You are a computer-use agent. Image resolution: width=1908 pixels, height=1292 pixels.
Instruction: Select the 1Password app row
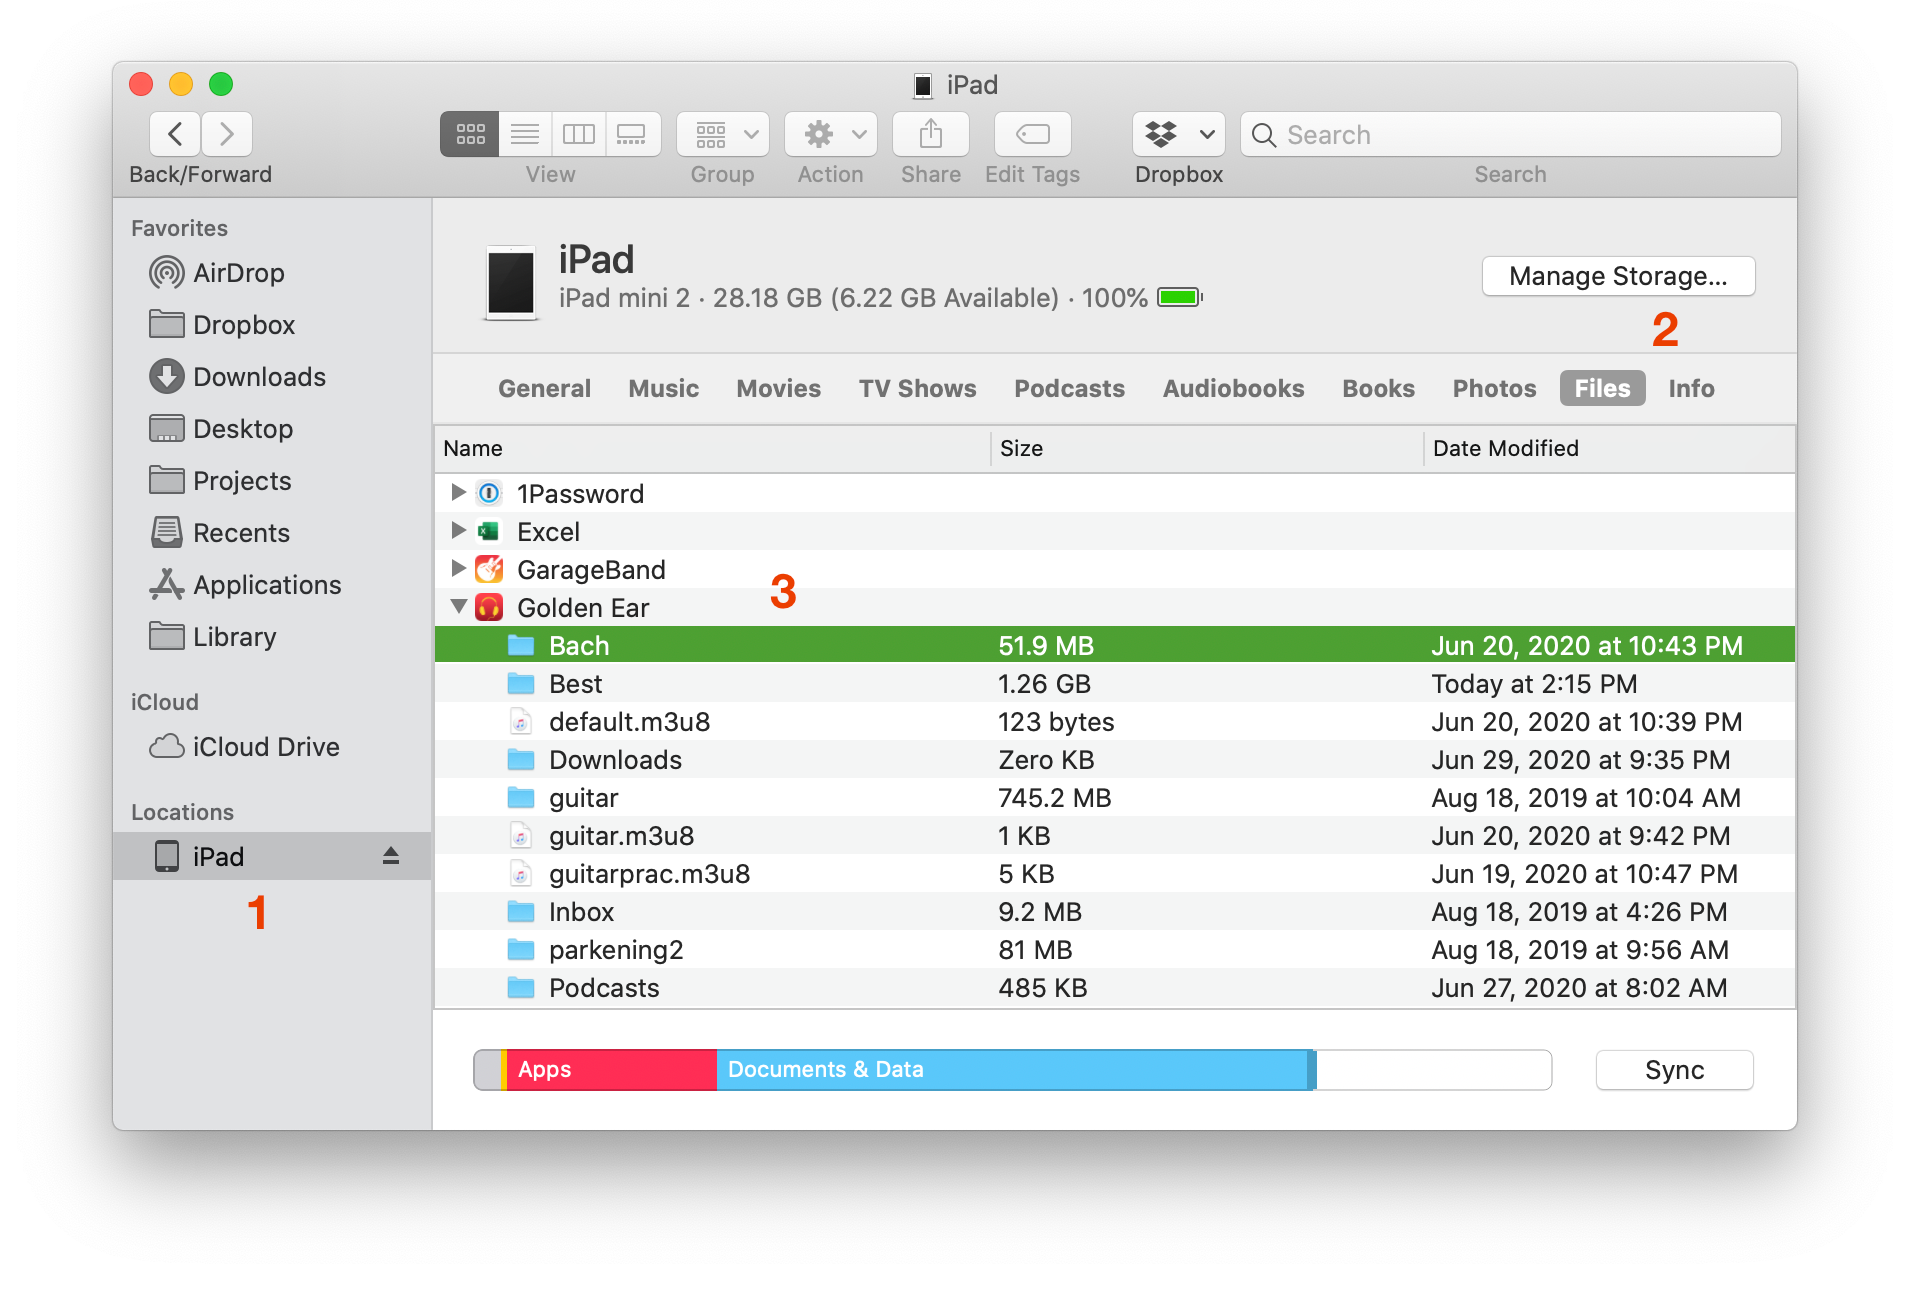[x=1115, y=493]
